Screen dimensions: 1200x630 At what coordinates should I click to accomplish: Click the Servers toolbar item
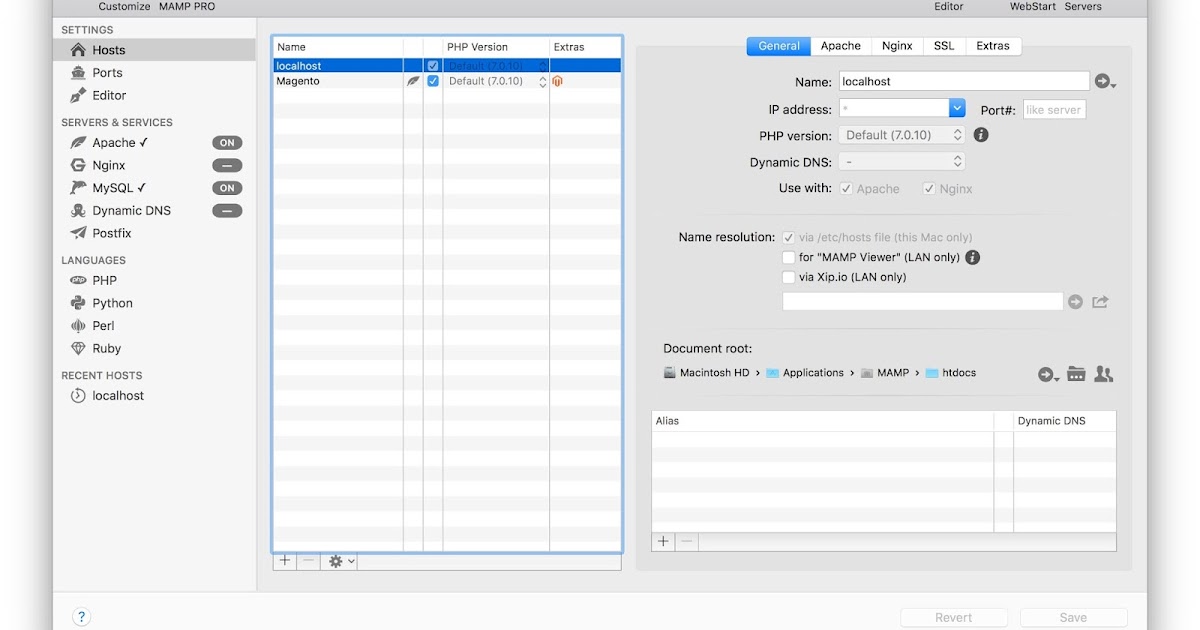(x=1083, y=6)
